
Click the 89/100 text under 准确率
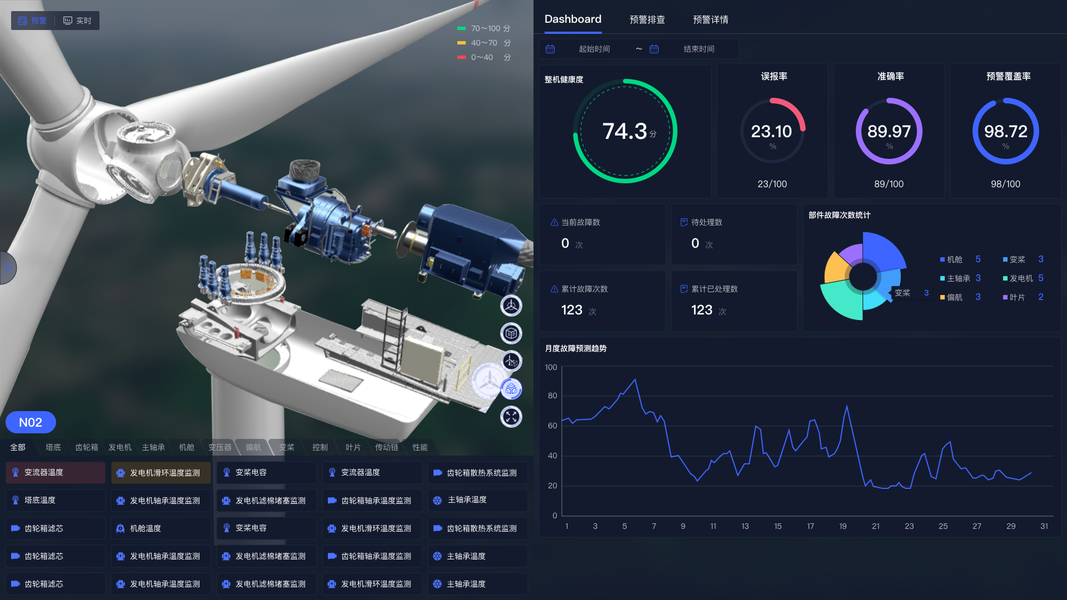(889, 184)
